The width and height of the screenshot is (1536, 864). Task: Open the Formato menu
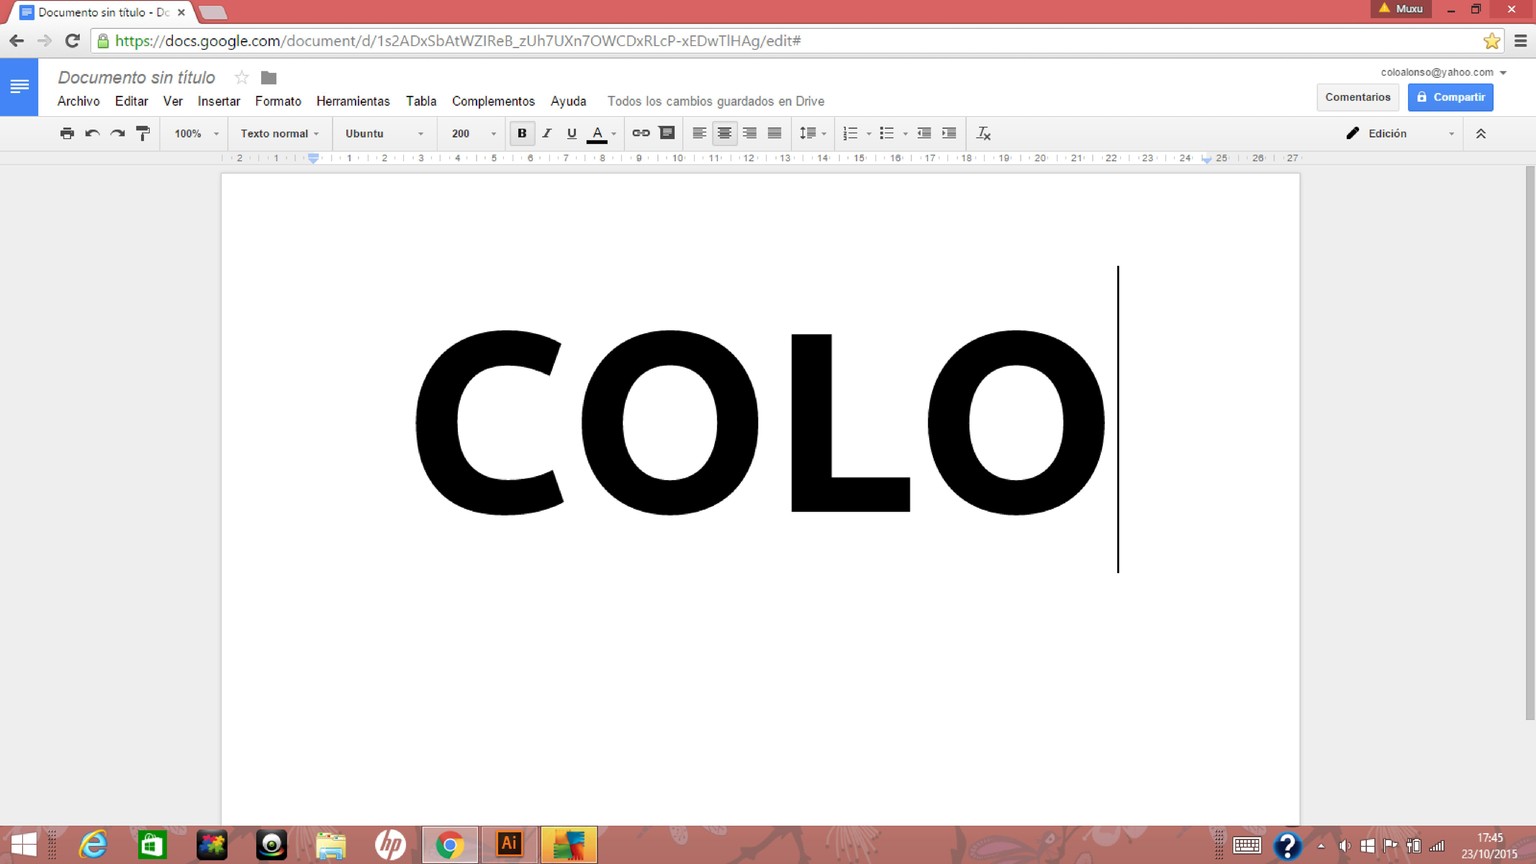[x=278, y=101]
